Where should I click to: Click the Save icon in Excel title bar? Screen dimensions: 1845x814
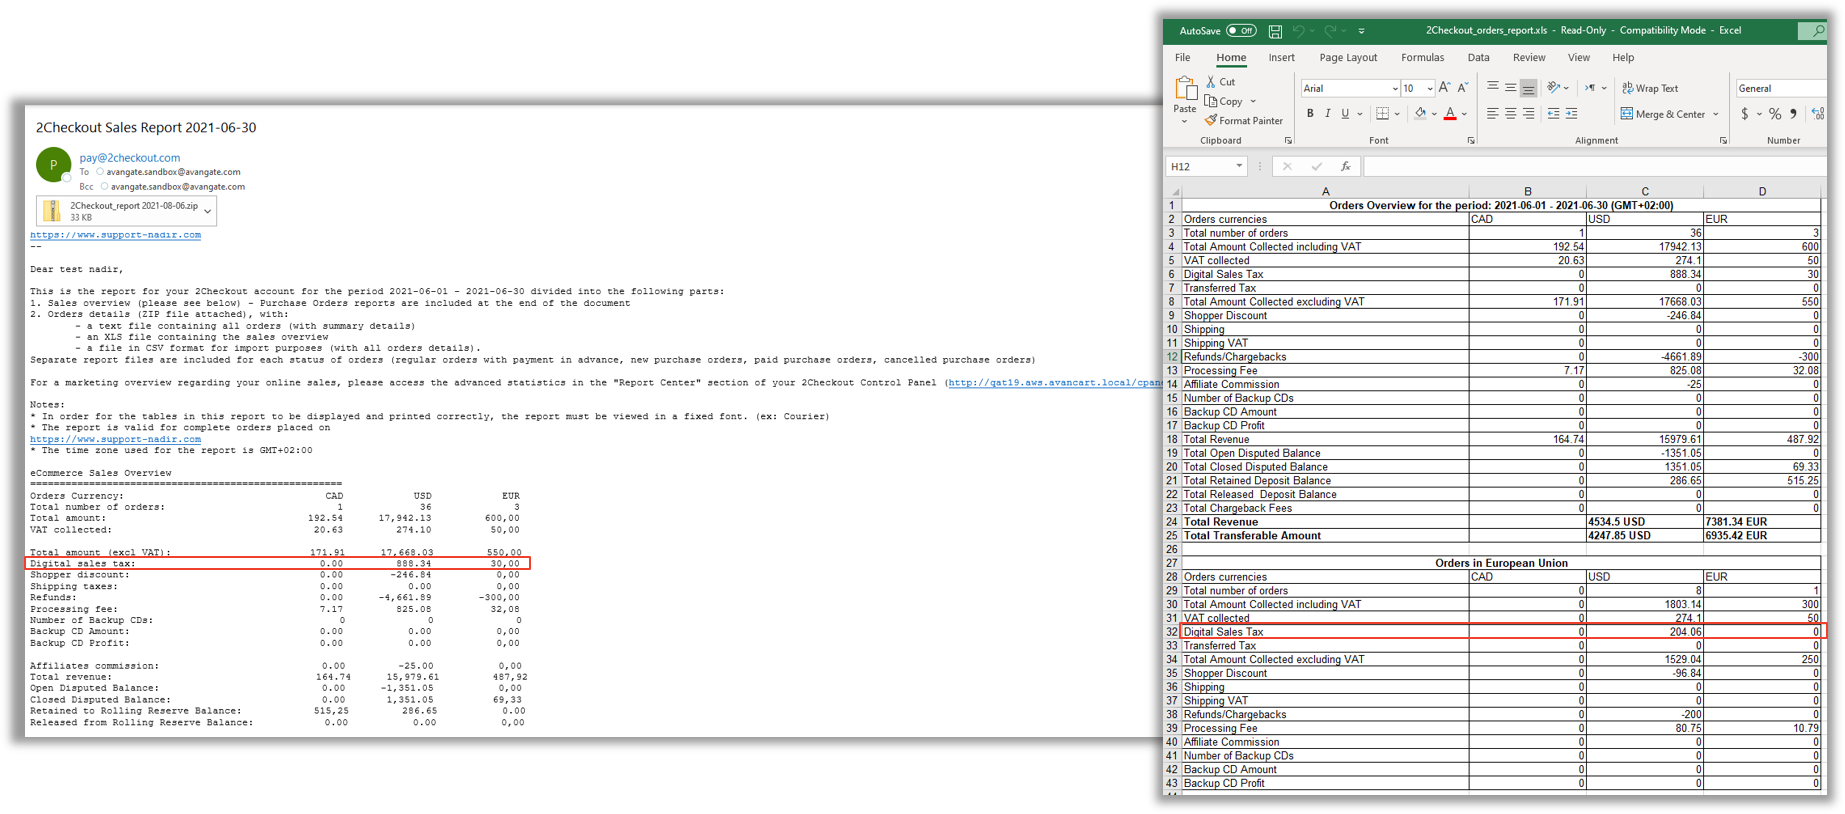click(1275, 31)
